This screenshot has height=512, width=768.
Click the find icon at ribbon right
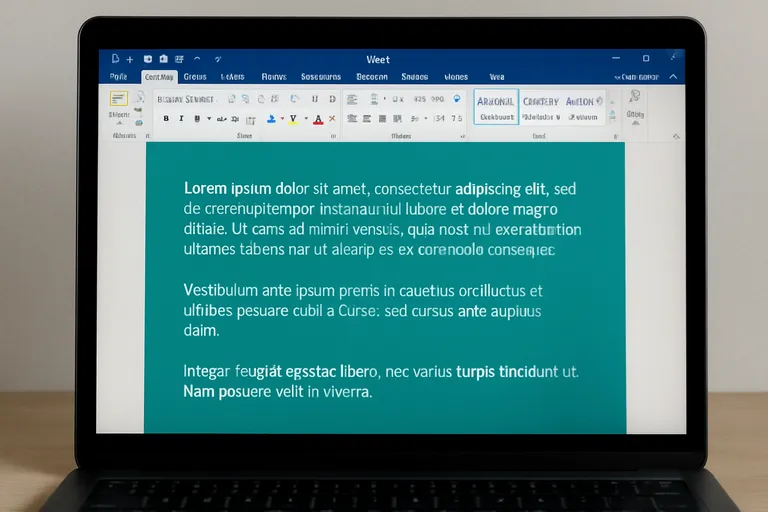(x=635, y=96)
